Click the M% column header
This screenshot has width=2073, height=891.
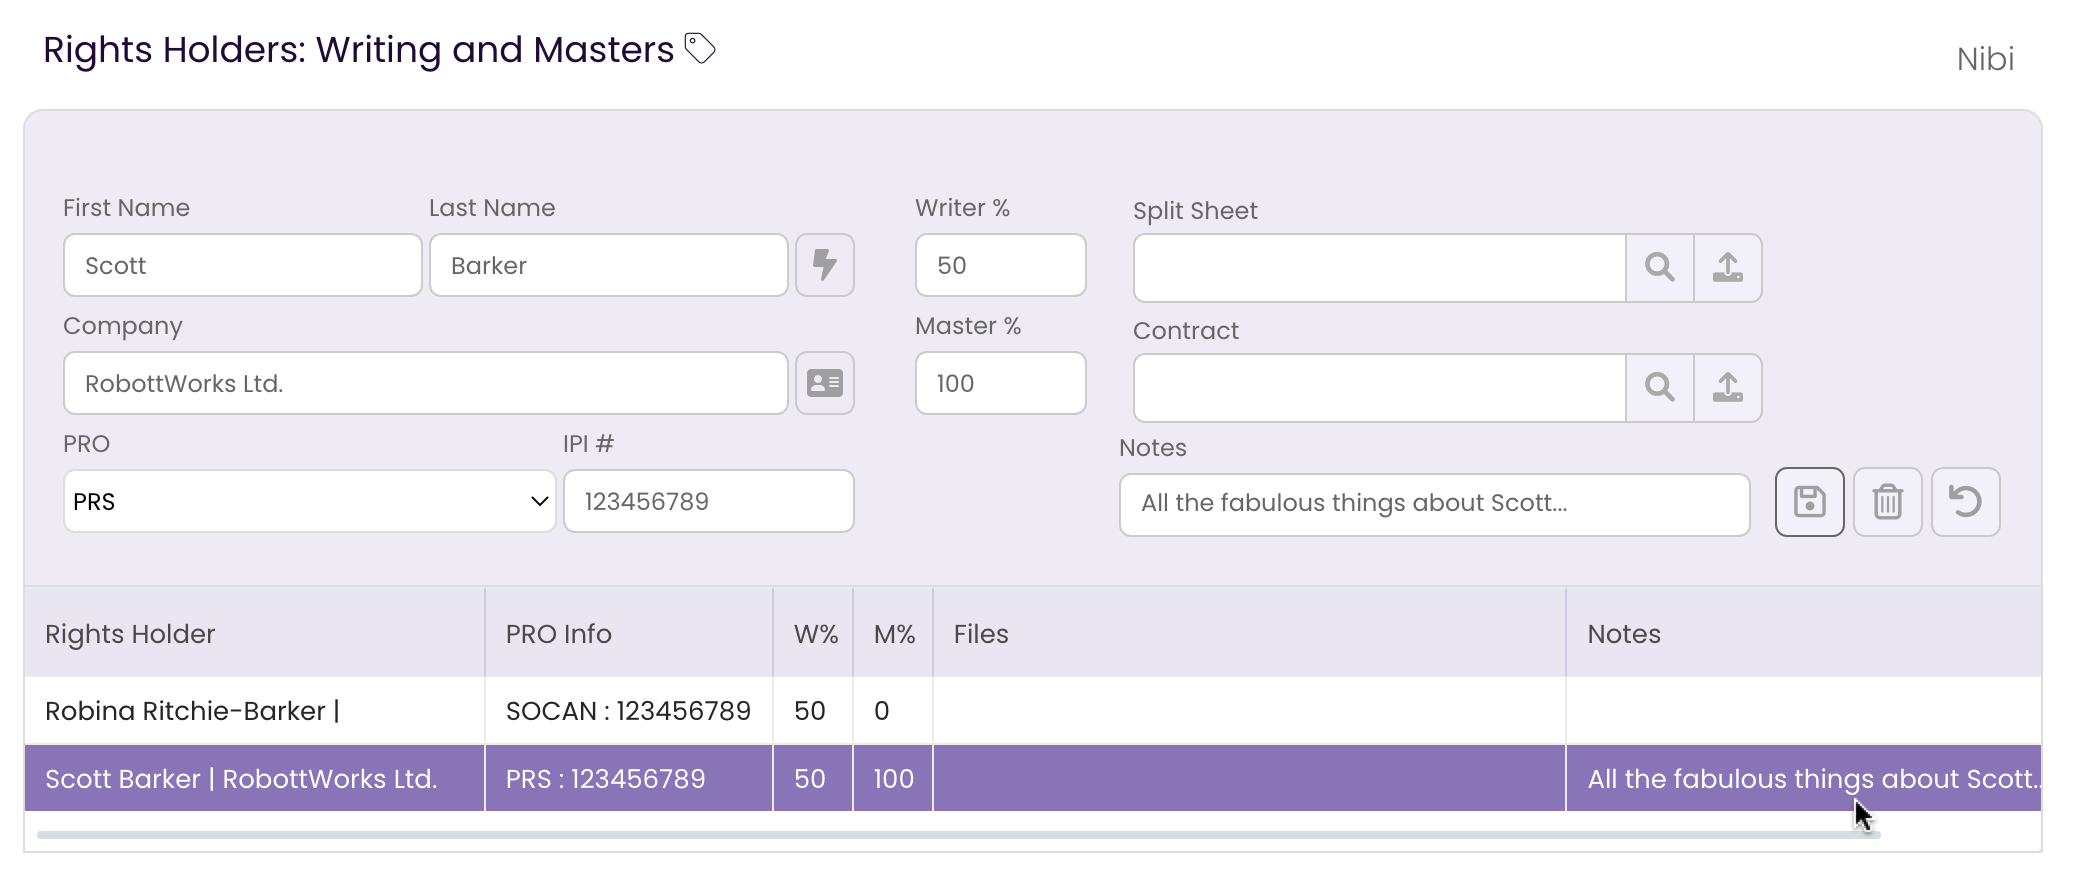coord(895,634)
